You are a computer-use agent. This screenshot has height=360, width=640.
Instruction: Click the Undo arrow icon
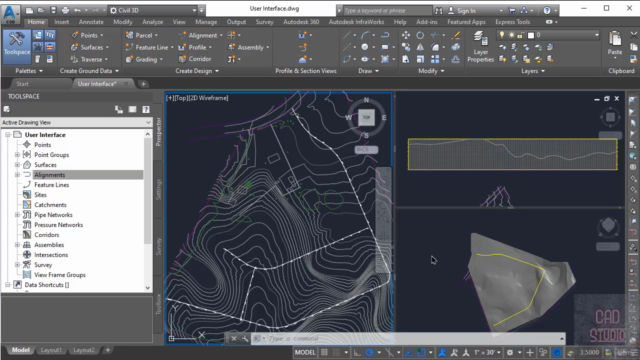coord(77,10)
